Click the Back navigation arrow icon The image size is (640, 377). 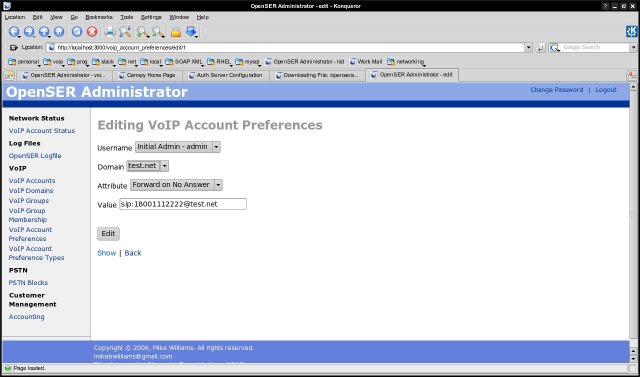pyautogui.click(x=14, y=31)
